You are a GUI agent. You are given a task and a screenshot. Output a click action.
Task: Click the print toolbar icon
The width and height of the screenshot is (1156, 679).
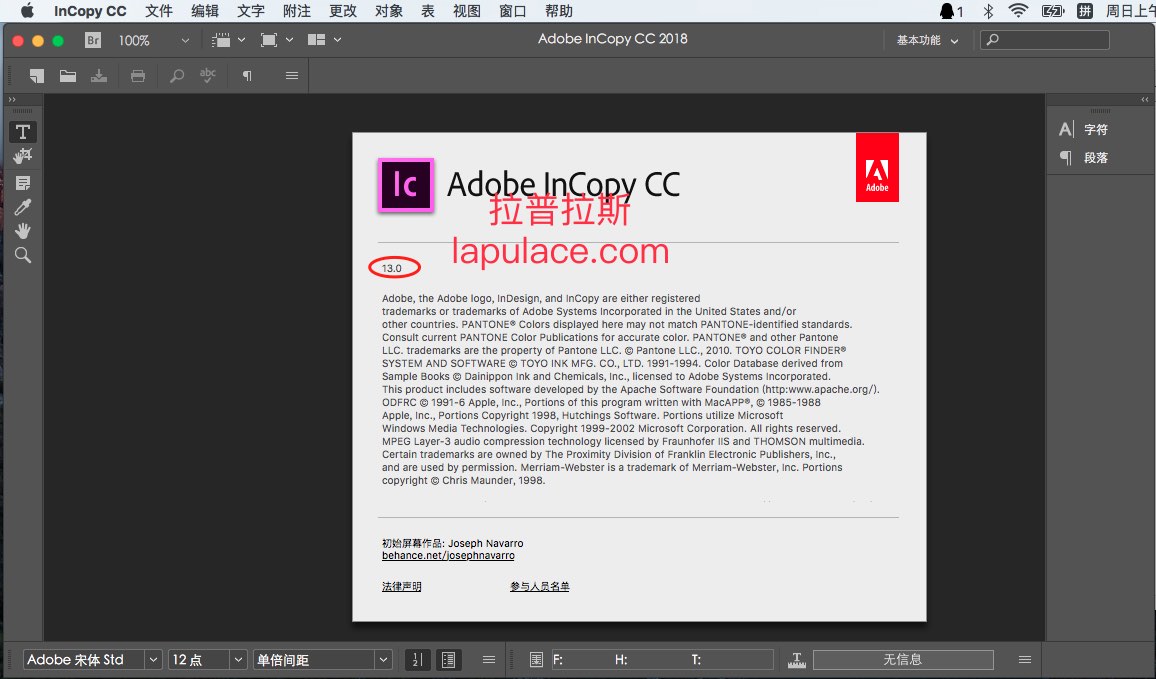click(138, 75)
